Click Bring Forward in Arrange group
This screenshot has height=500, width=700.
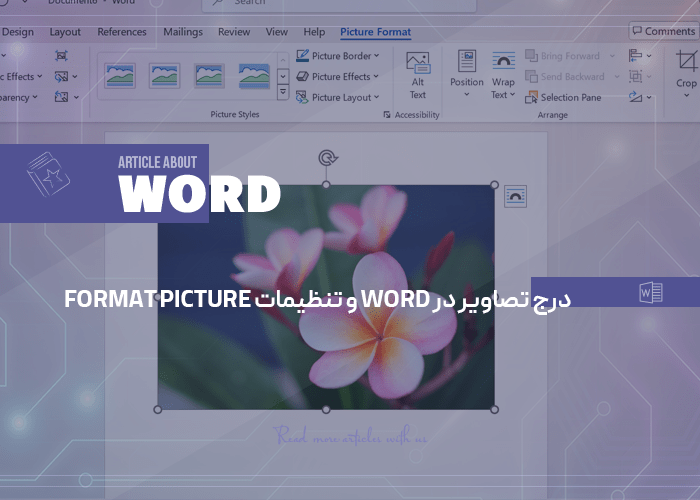click(562, 56)
